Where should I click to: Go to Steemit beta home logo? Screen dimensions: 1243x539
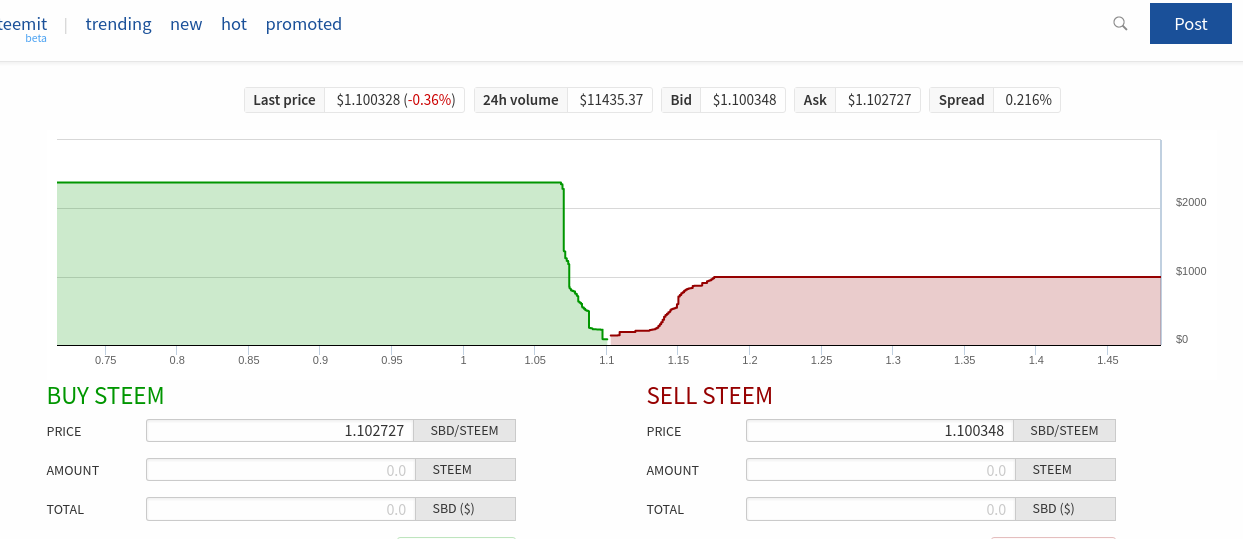click(24, 27)
